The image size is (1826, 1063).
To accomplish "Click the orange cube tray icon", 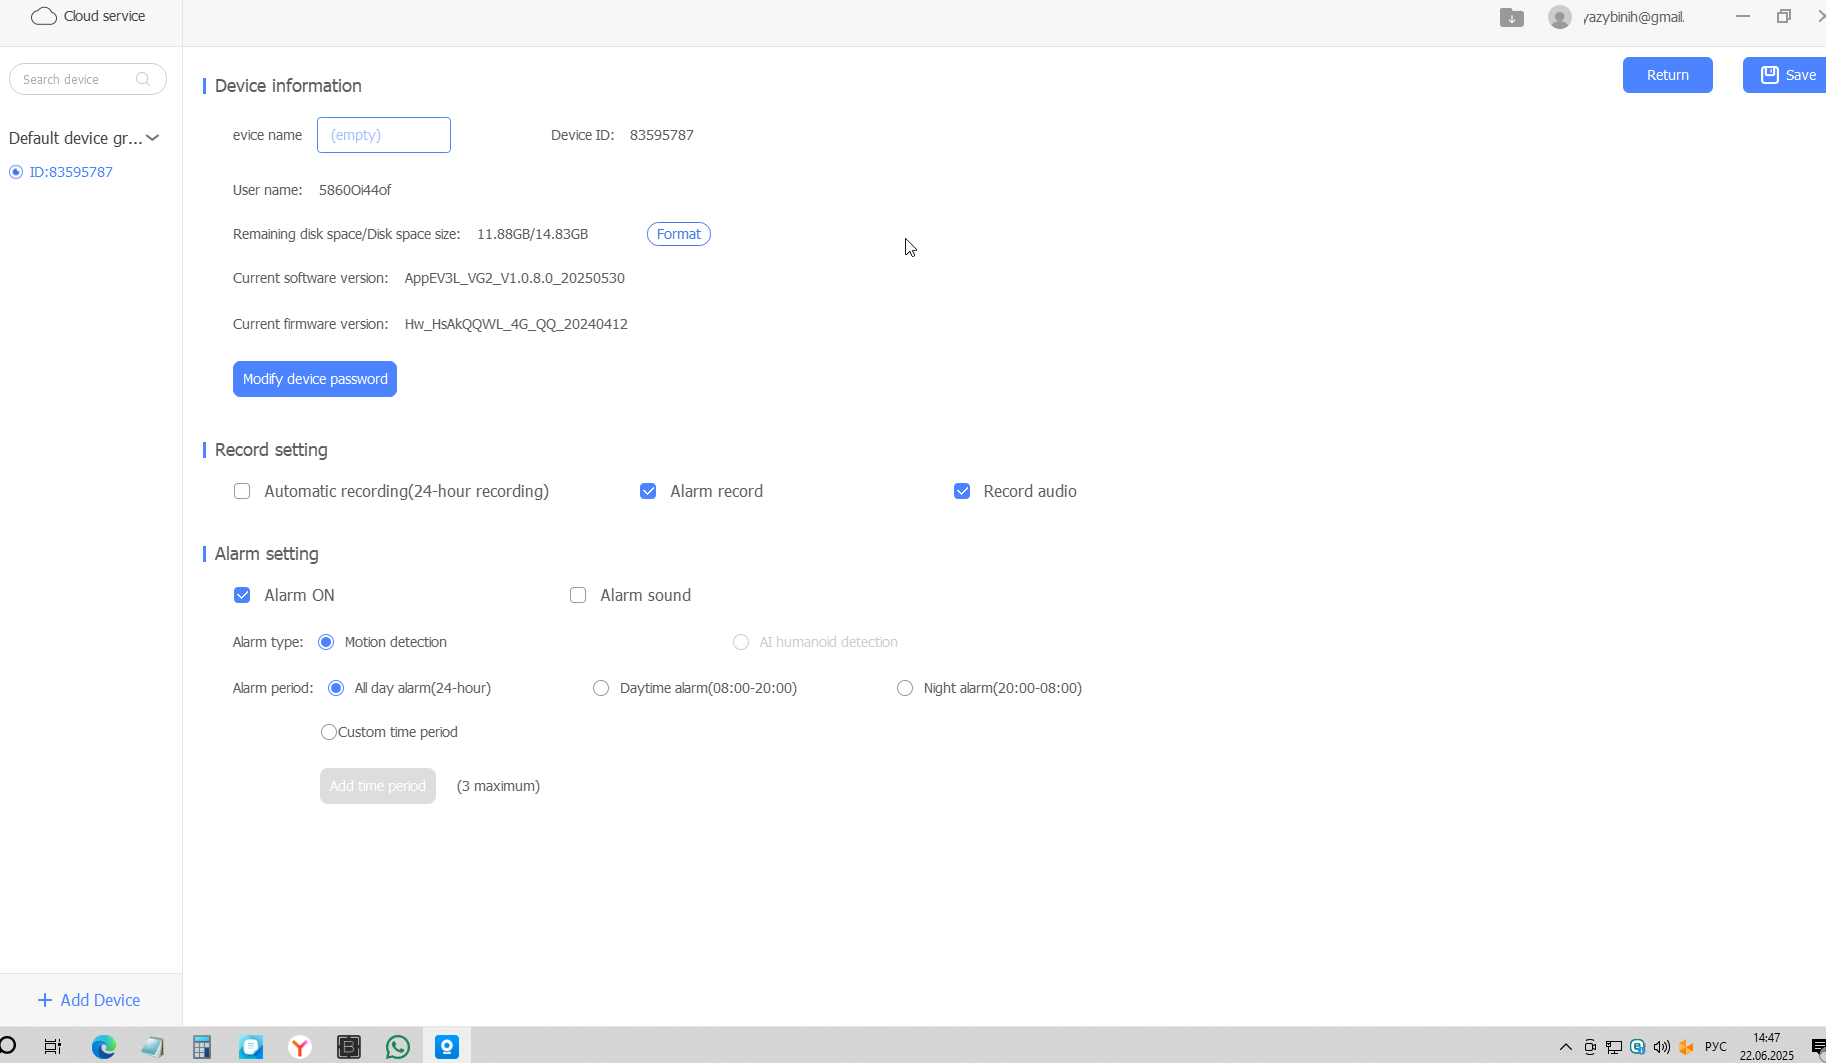I will pos(1687,1047).
